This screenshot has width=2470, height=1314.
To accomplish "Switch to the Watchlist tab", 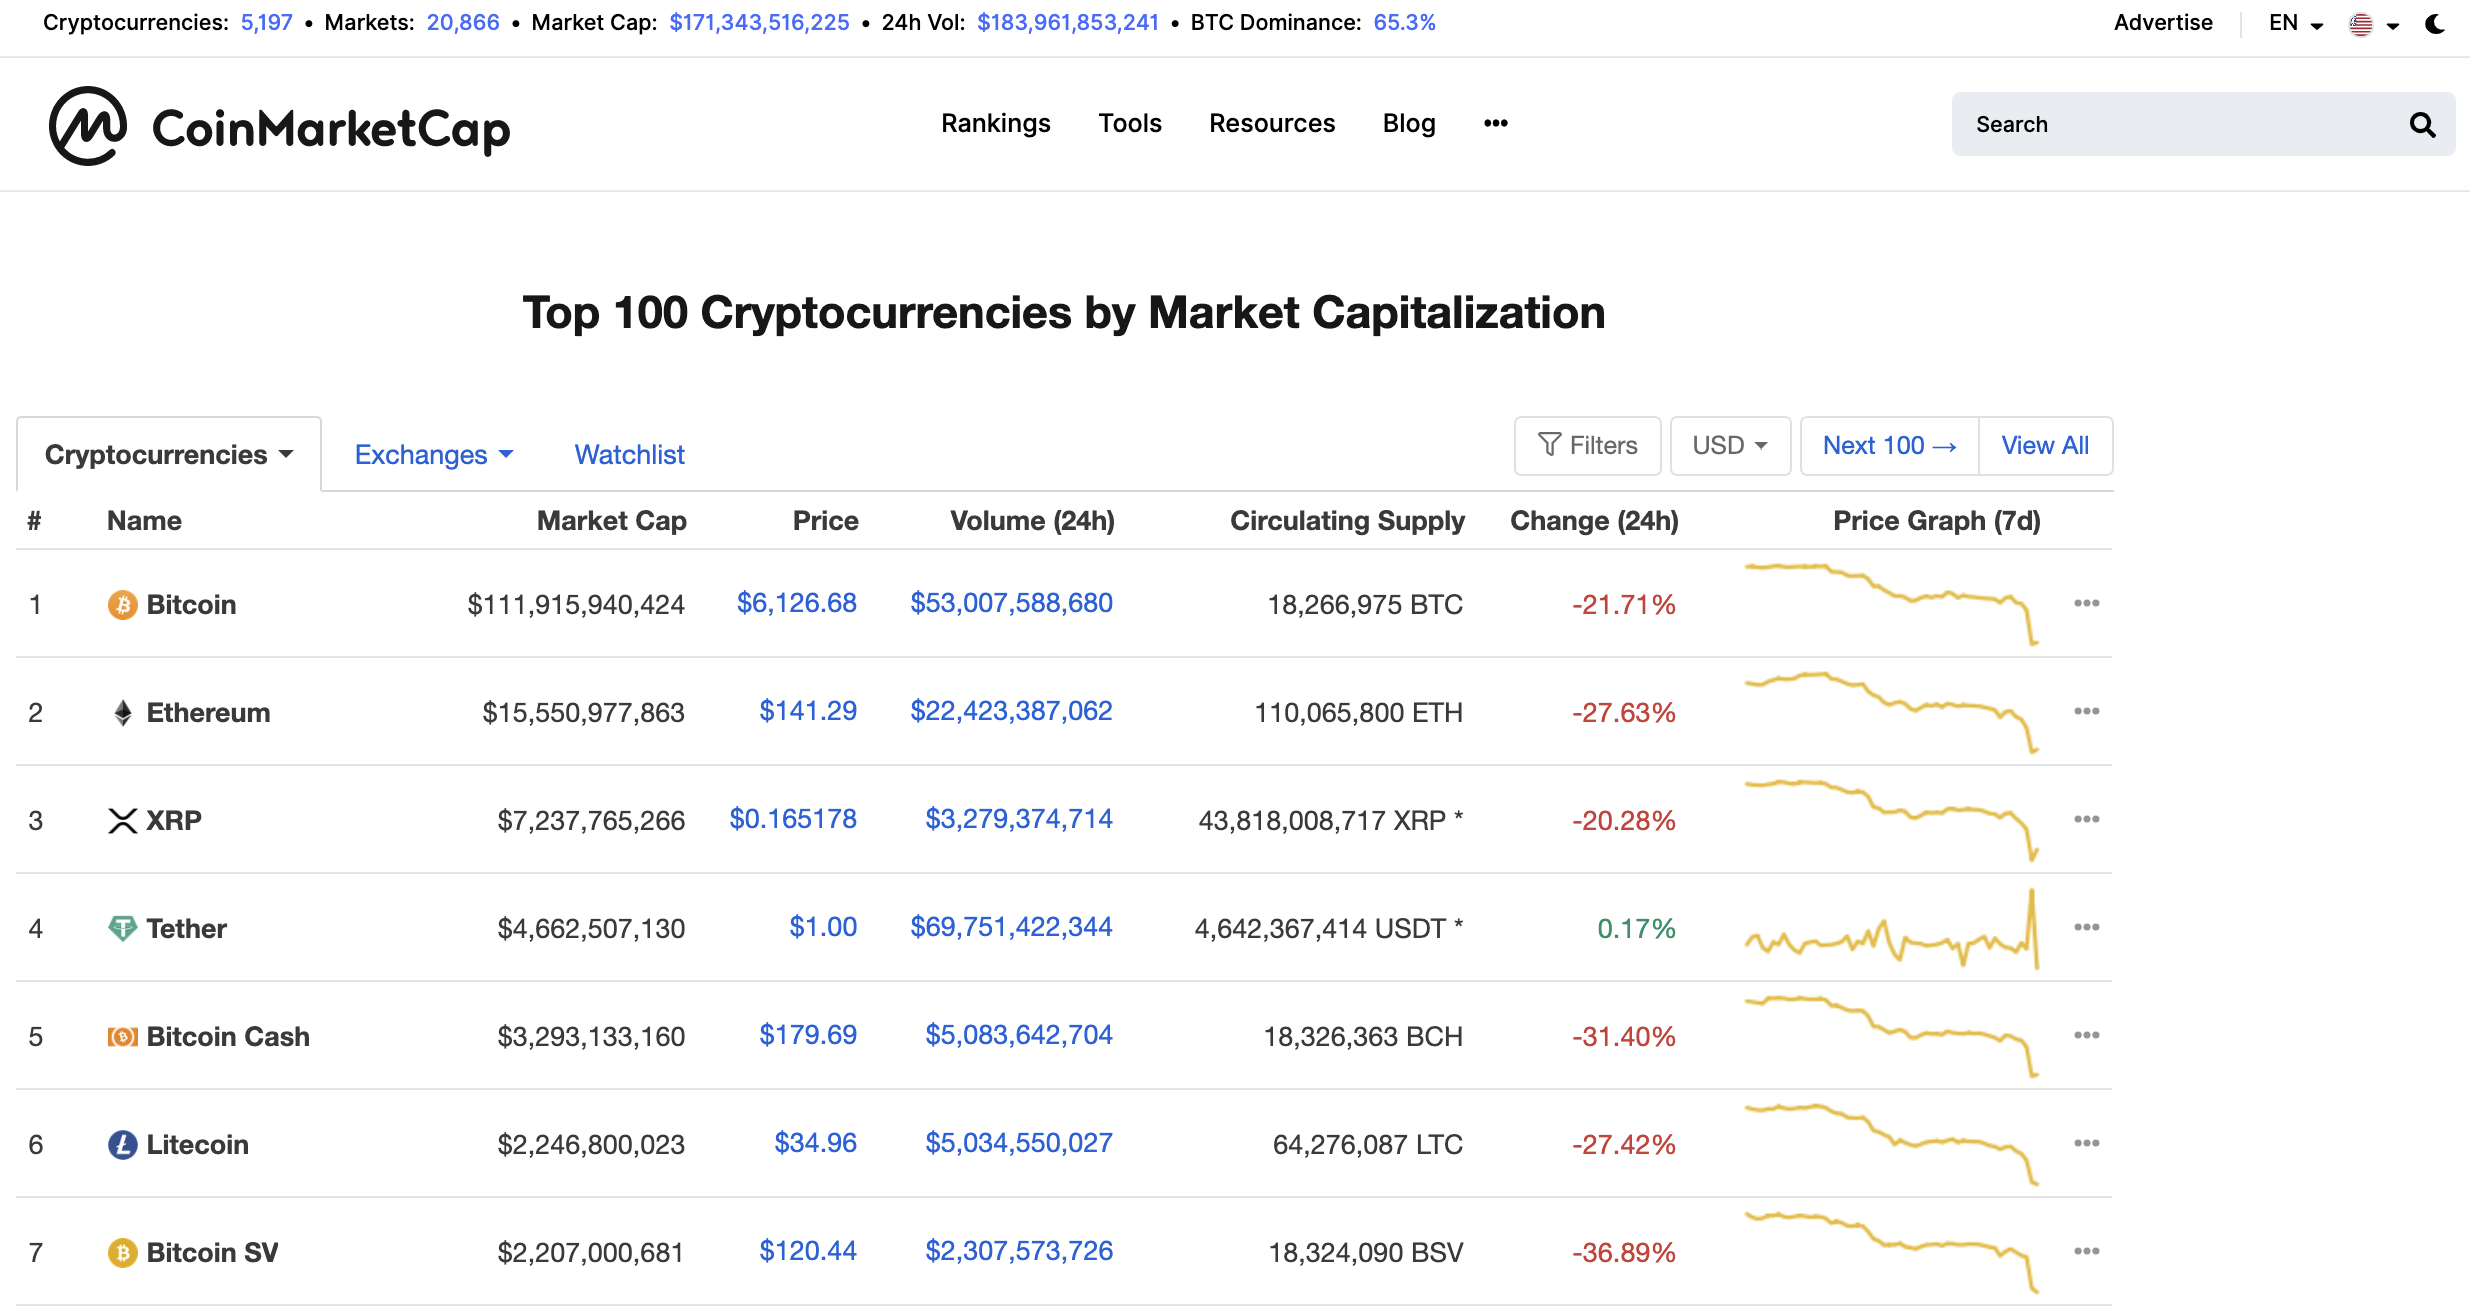I will pyautogui.click(x=629, y=455).
